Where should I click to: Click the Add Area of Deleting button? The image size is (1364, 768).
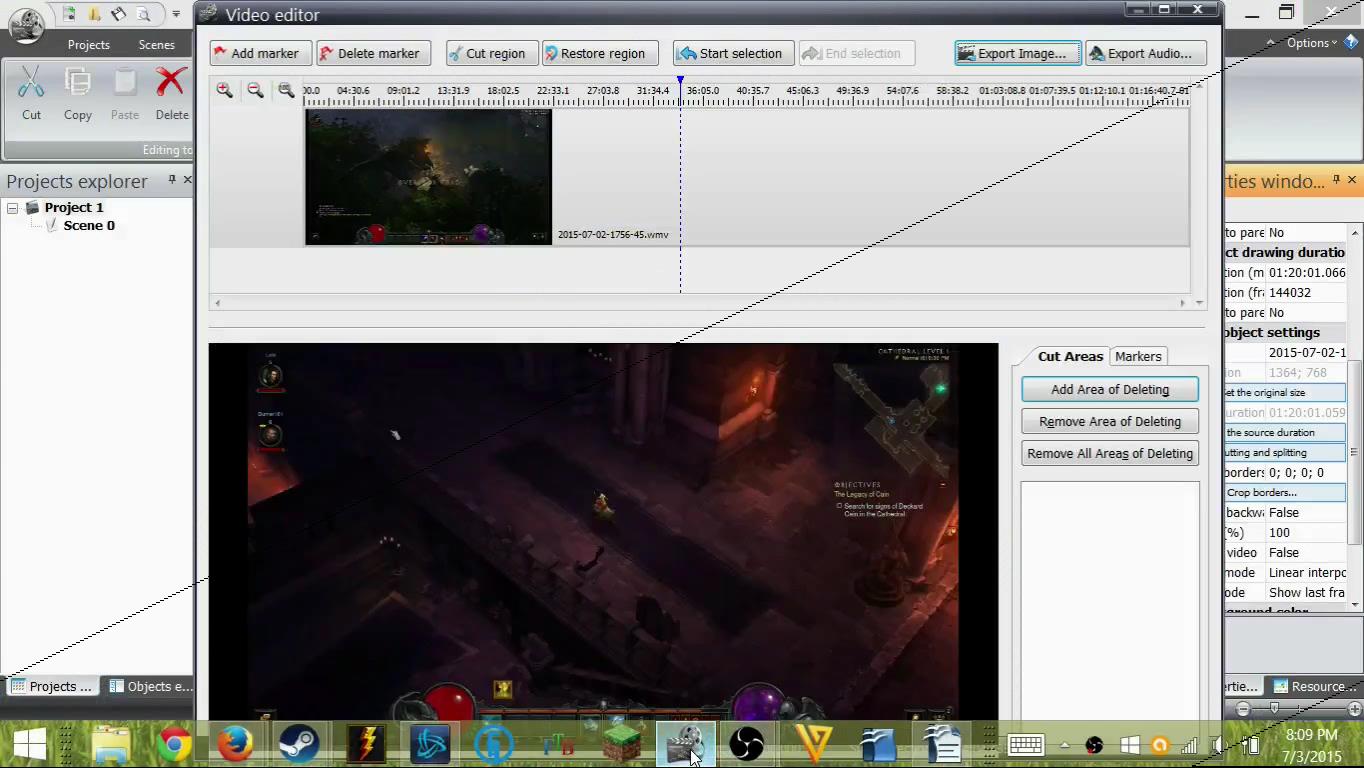click(x=1109, y=389)
